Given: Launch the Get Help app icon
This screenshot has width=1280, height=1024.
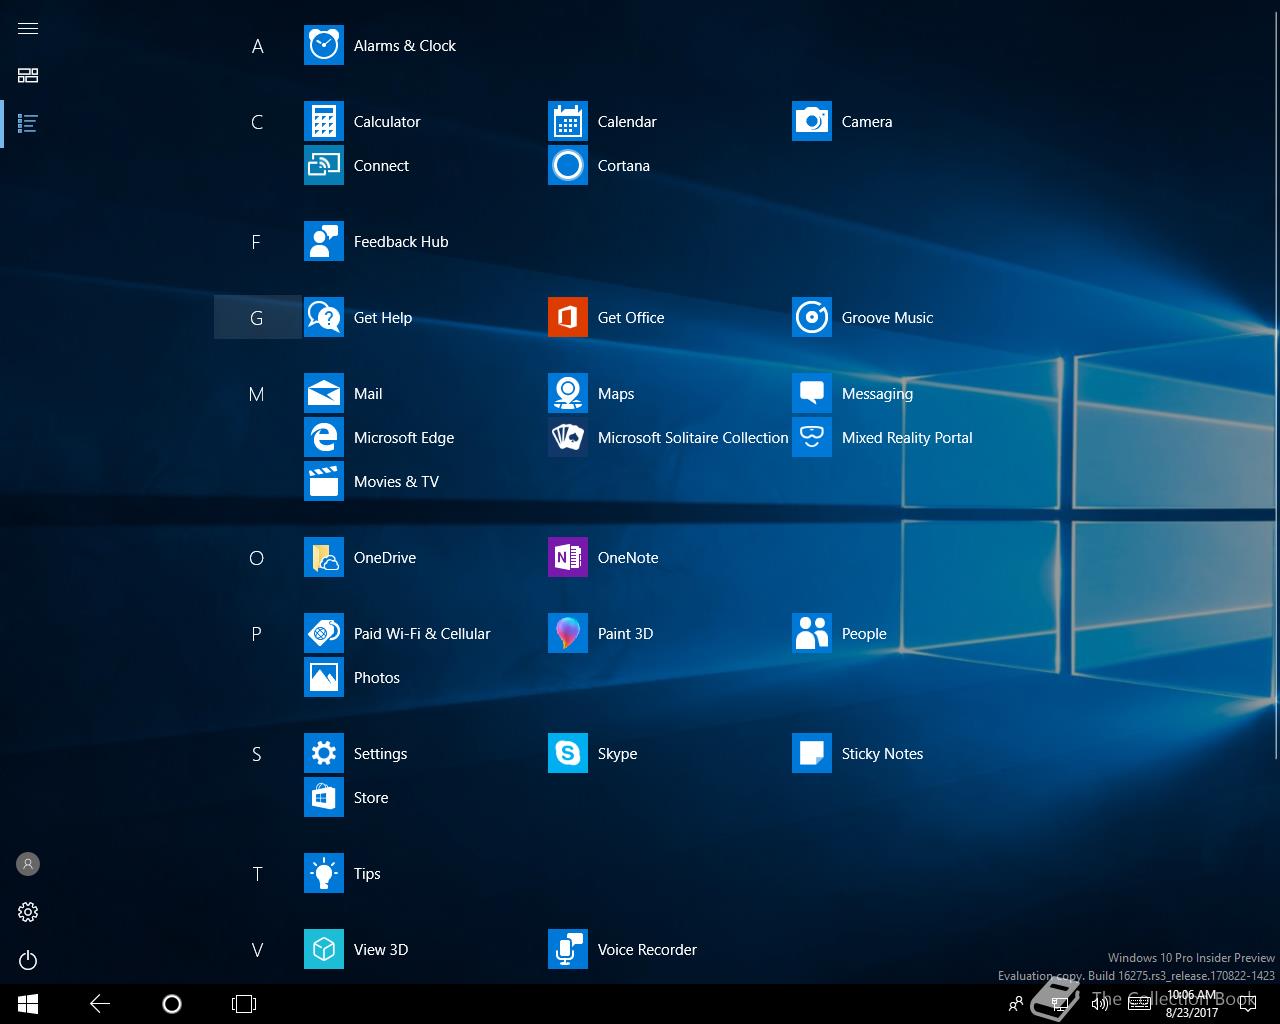Looking at the screenshot, I should pyautogui.click(x=323, y=317).
